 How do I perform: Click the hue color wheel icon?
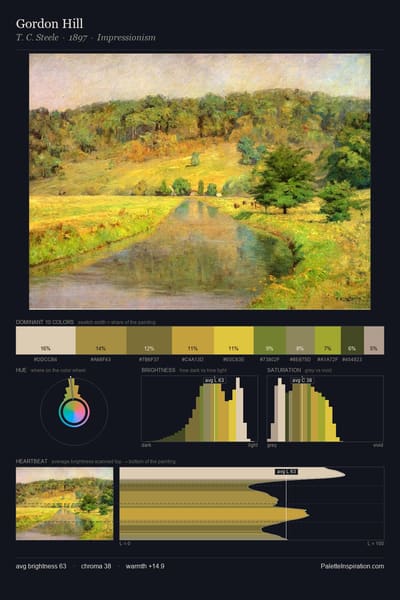tap(74, 412)
